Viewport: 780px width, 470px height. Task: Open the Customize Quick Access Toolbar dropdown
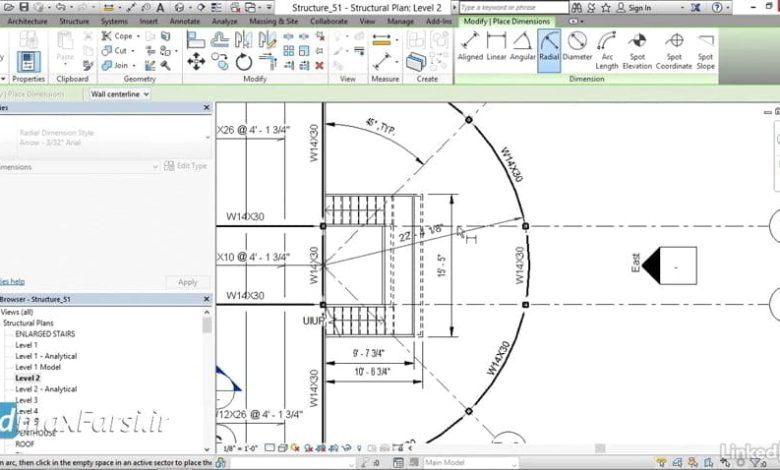(x=269, y=7)
